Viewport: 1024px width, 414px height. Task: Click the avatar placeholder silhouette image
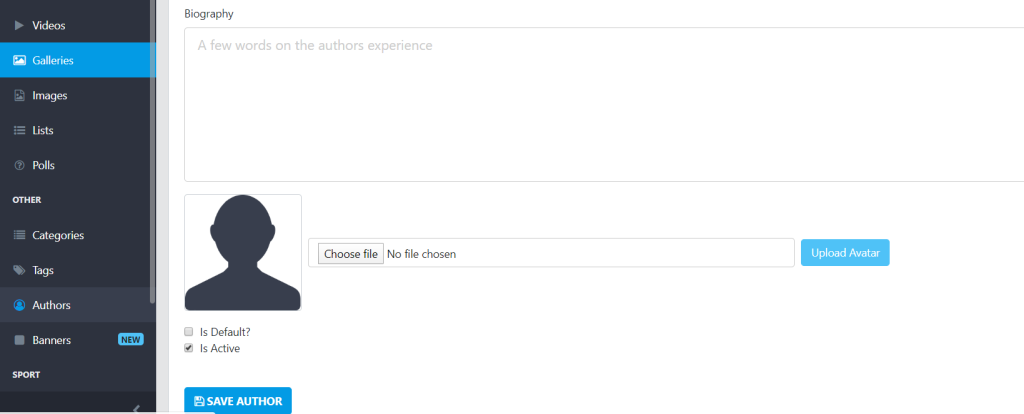click(243, 252)
